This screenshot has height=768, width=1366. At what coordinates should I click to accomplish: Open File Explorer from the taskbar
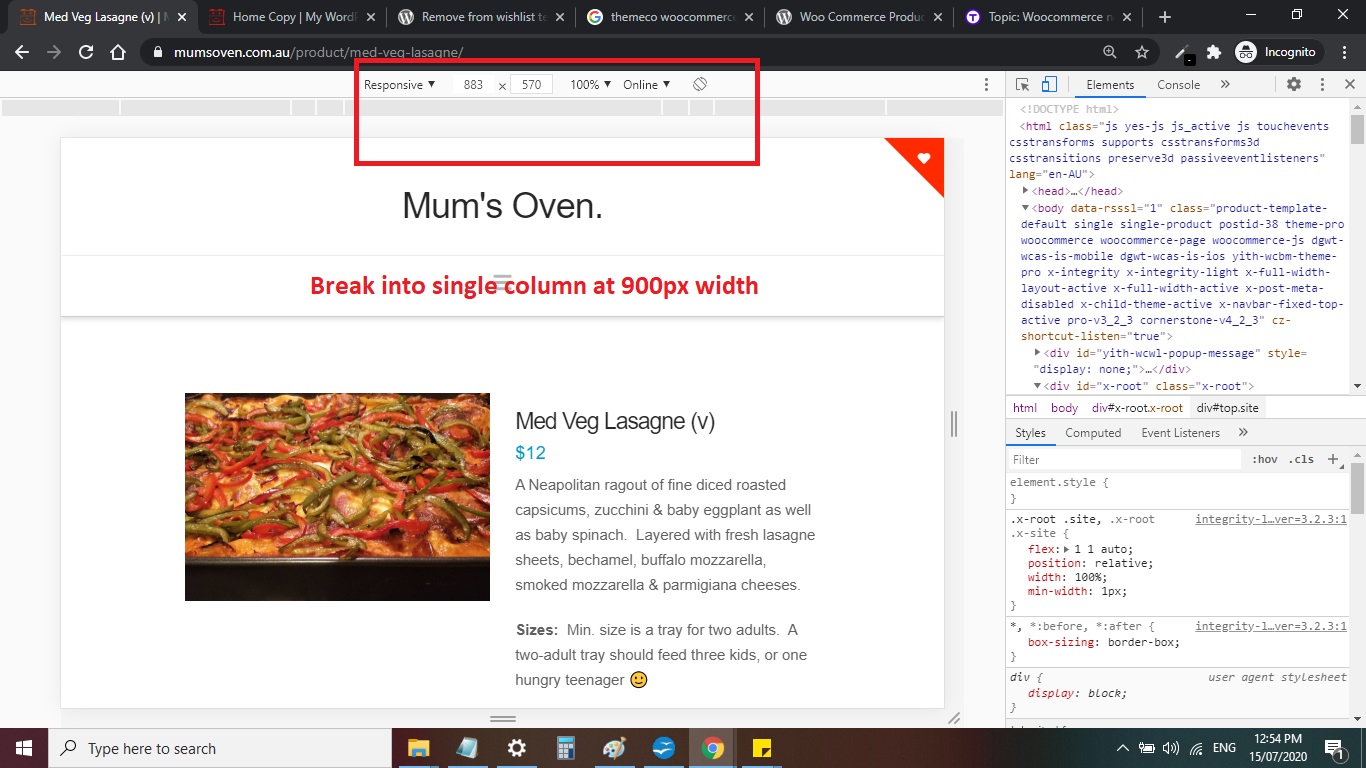[418, 748]
